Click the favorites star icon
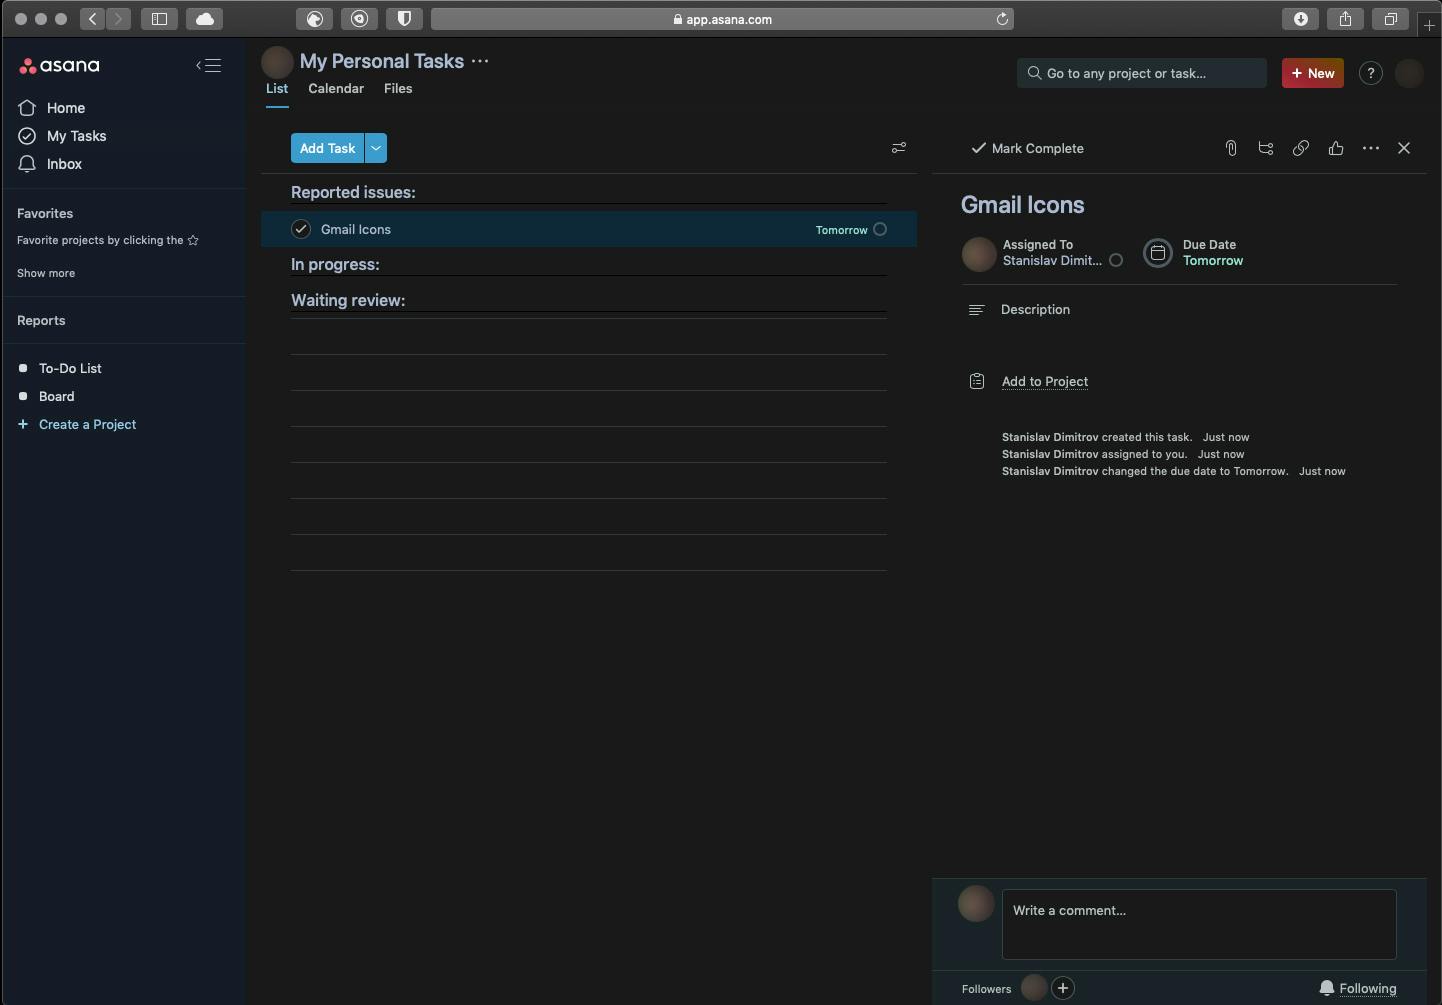 click(193, 240)
